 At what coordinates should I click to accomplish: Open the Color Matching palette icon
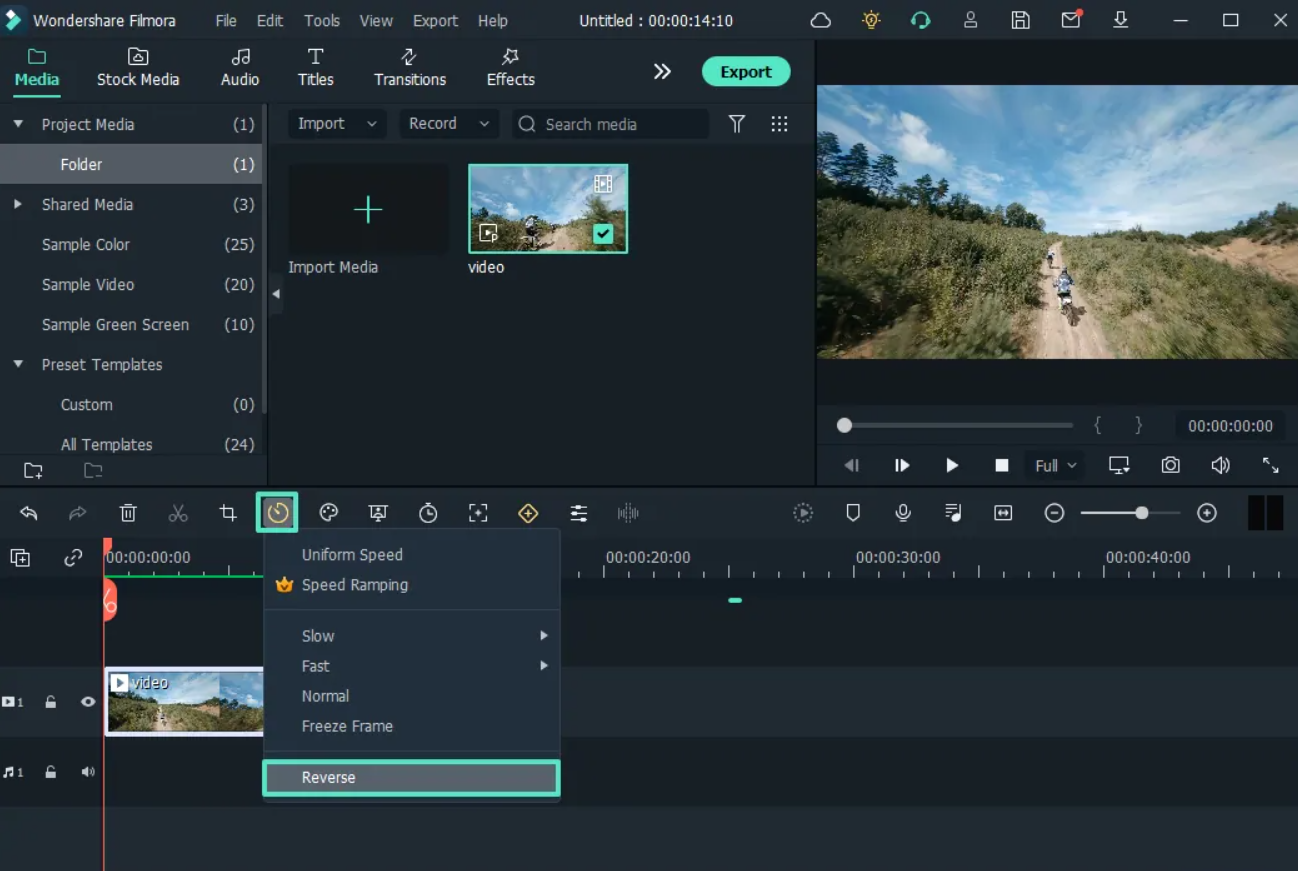tap(328, 513)
